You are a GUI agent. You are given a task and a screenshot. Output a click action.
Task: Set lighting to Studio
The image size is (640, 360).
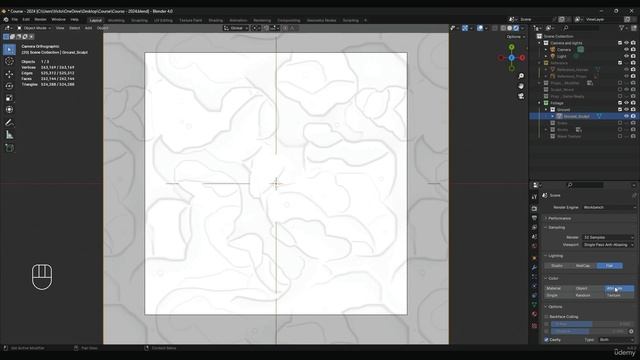click(557, 266)
